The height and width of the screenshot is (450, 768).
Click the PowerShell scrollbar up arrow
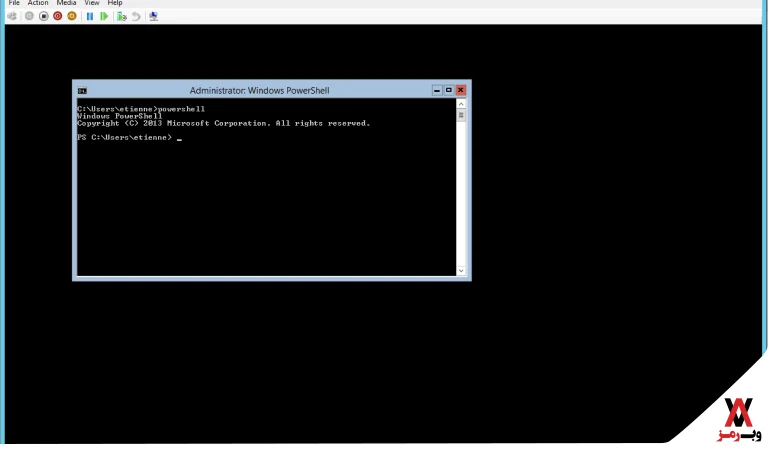click(461, 104)
